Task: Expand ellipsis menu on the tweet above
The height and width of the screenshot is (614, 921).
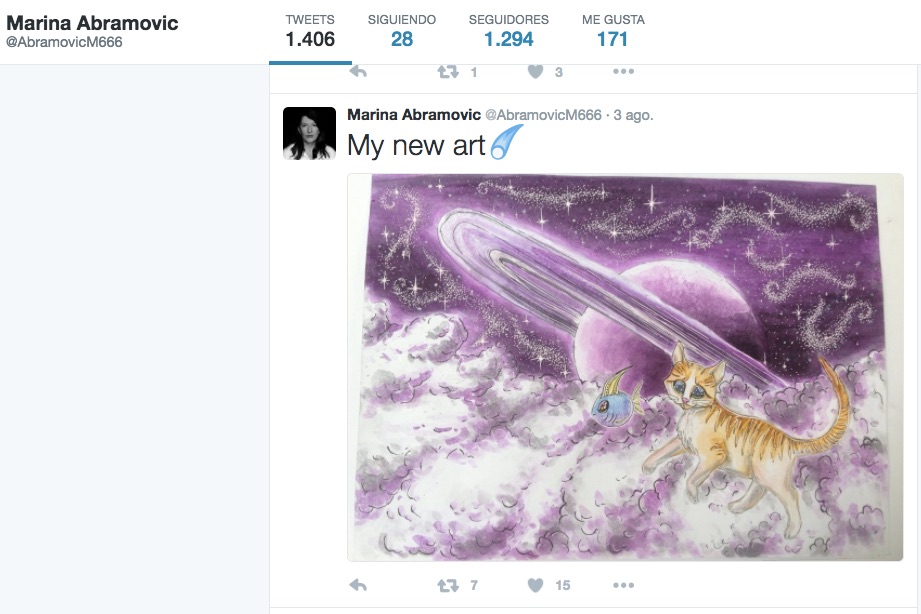Action: (x=623, y=72)
